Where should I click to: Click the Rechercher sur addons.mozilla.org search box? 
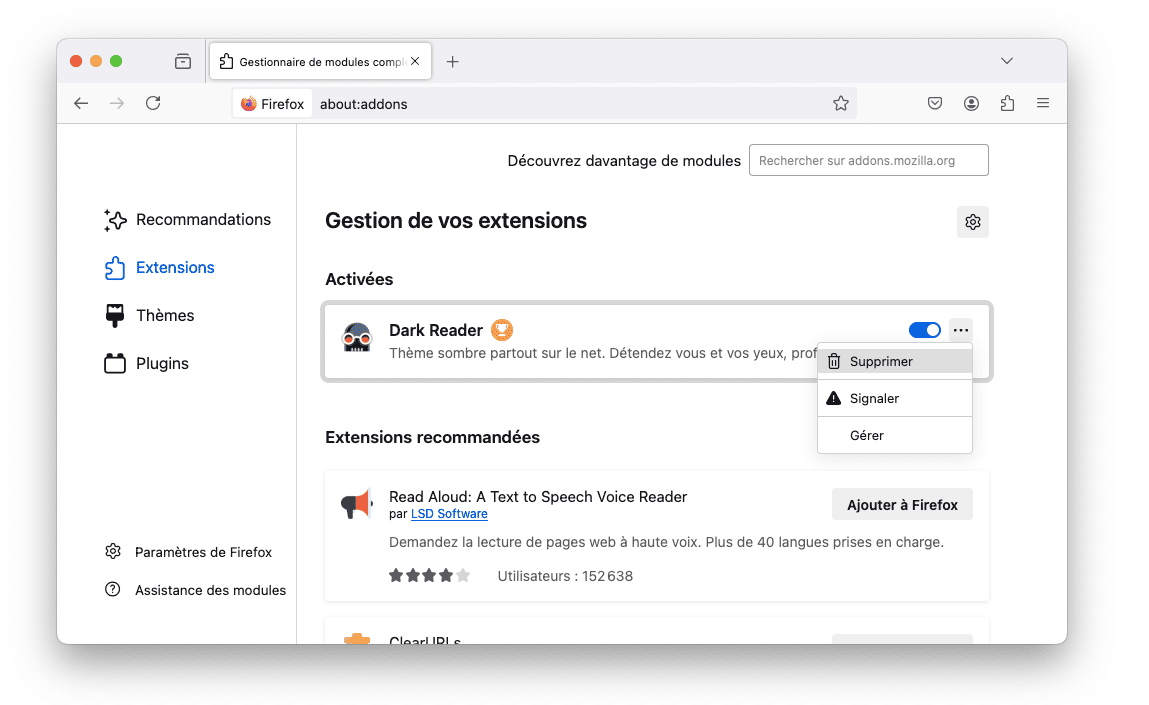click(868, 160)
